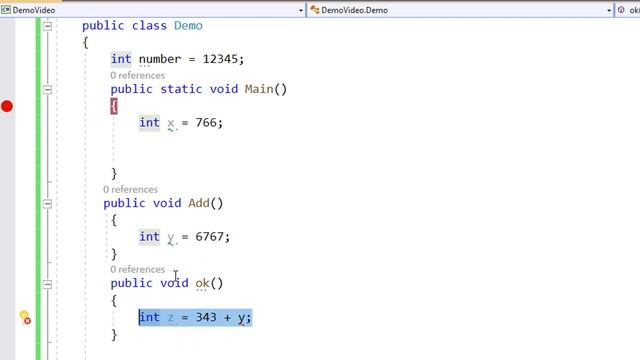
Task: Show references above ok method
Action: pyautogui.click(x=138, y=269)
